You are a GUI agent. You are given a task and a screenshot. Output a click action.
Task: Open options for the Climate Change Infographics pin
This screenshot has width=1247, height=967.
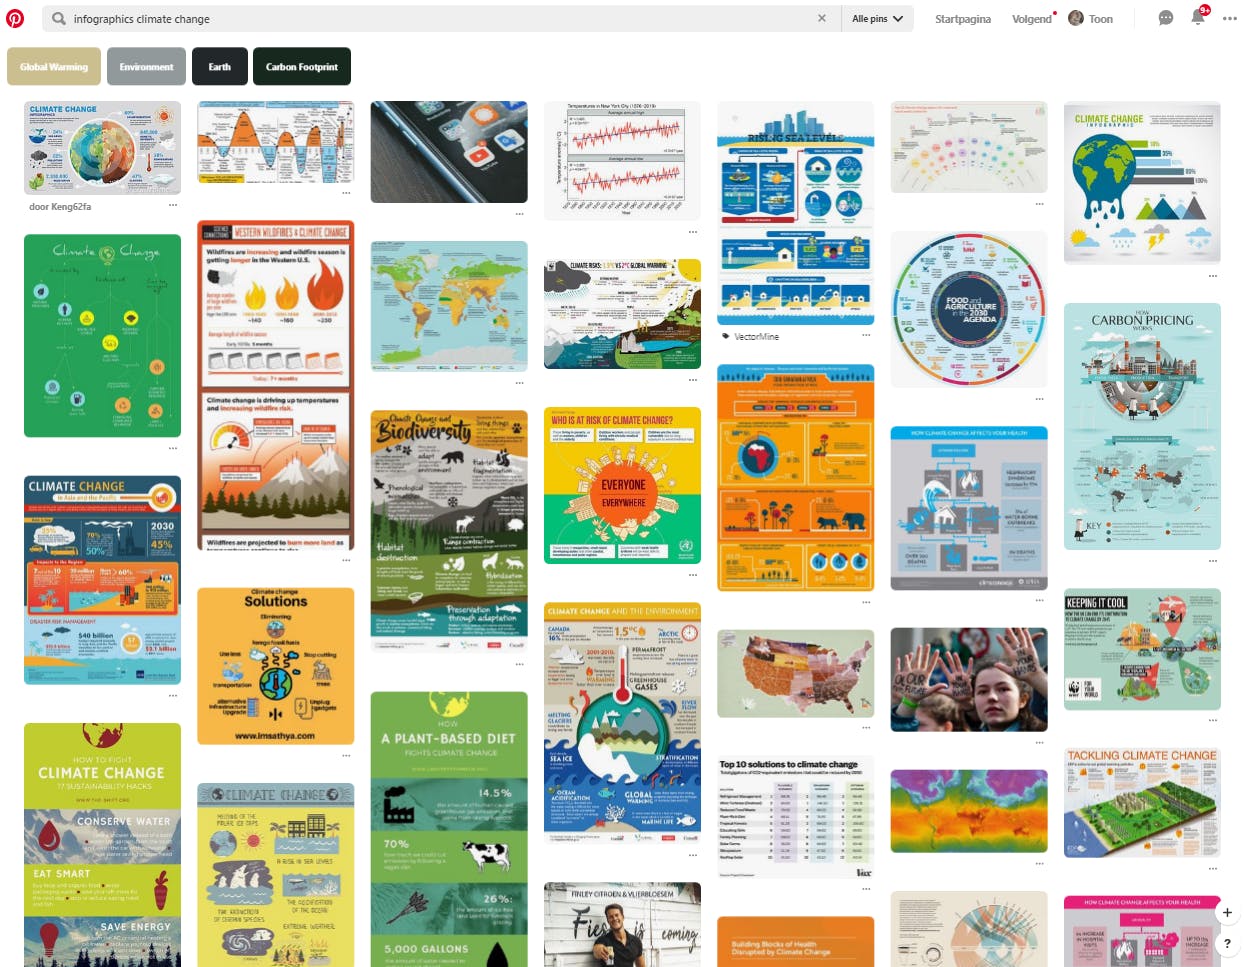(x=173, y=206)
